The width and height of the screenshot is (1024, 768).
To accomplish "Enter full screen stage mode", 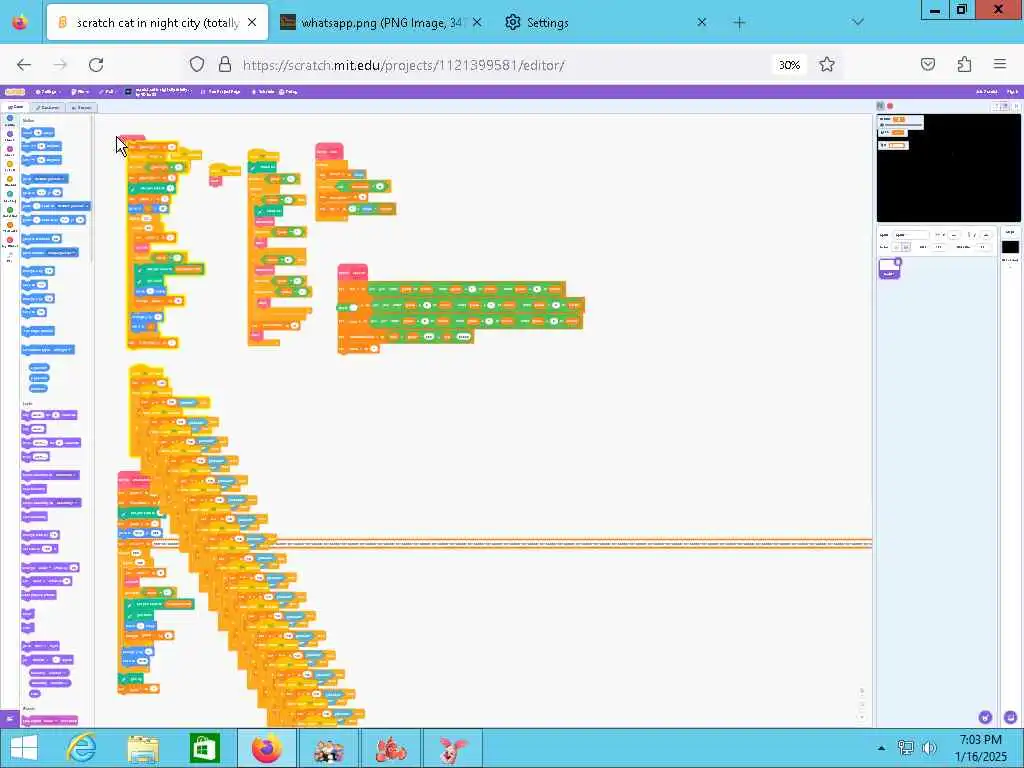I will click(1017, 106).
